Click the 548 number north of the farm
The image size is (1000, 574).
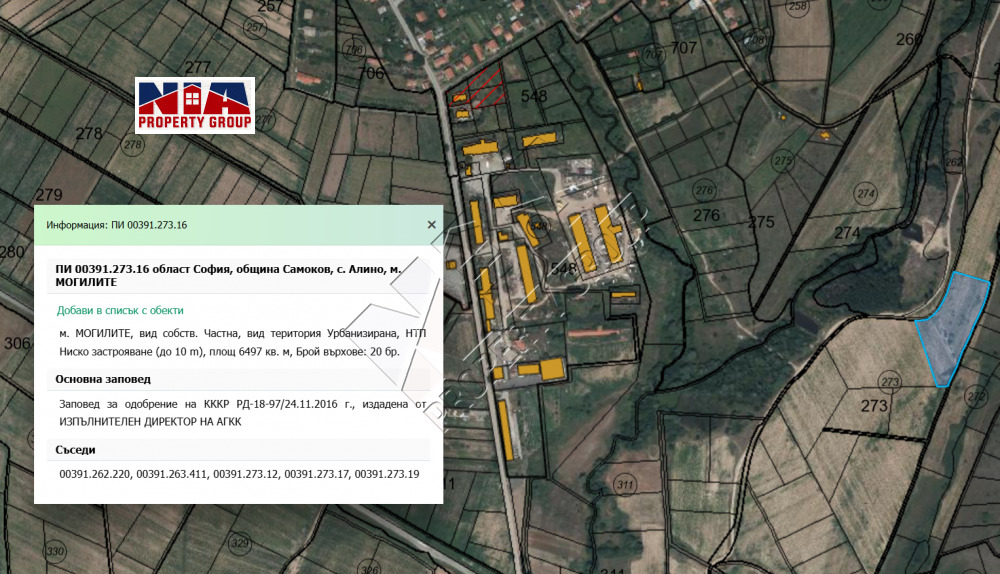tap(534, 96)
